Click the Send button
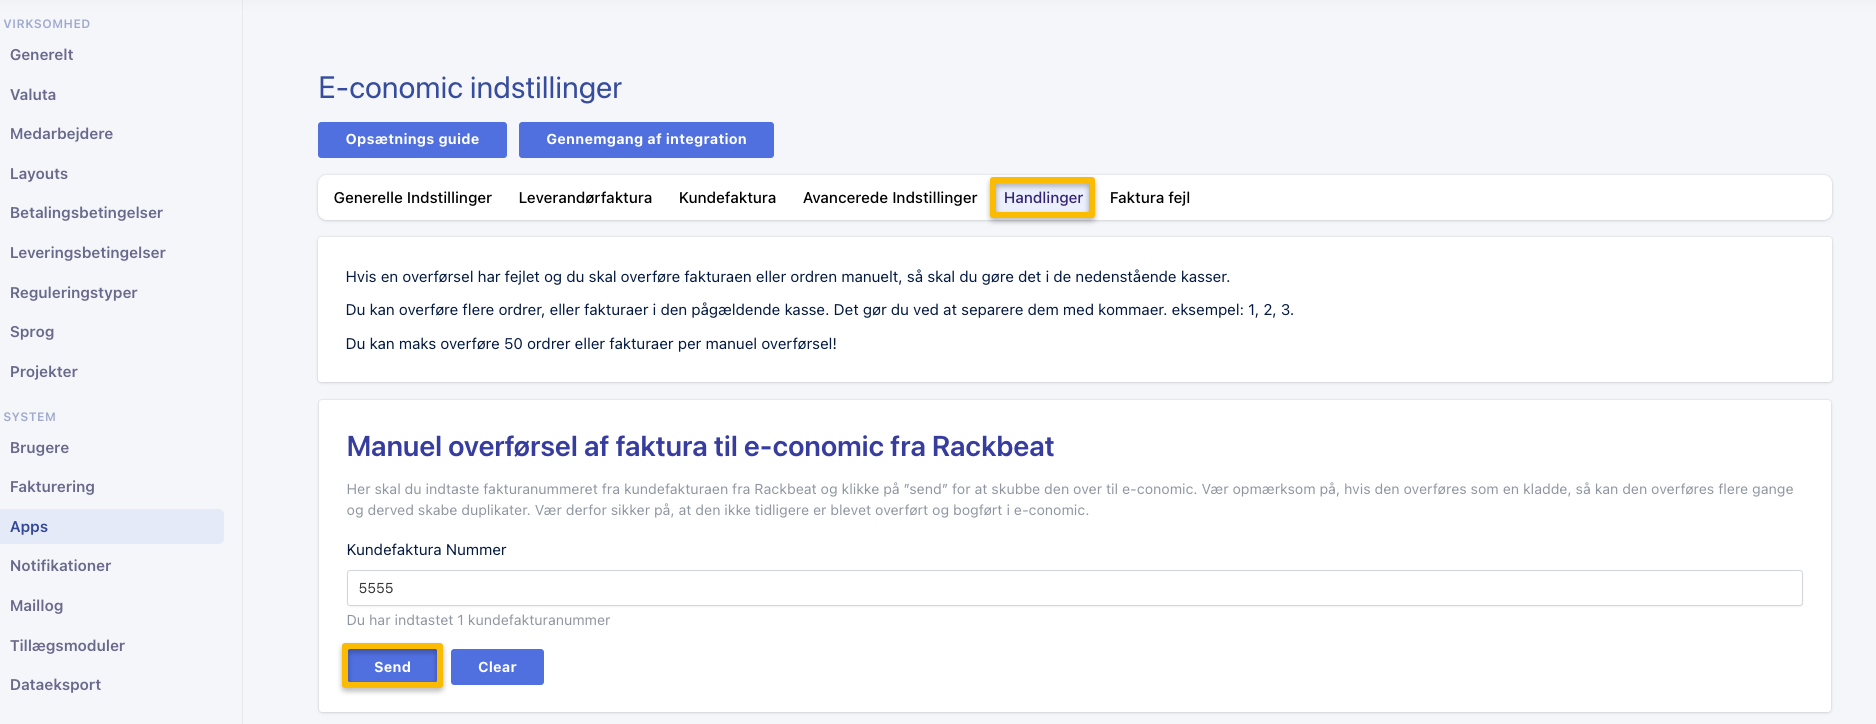Screen dimensions: 1876x724 (392, 667)
